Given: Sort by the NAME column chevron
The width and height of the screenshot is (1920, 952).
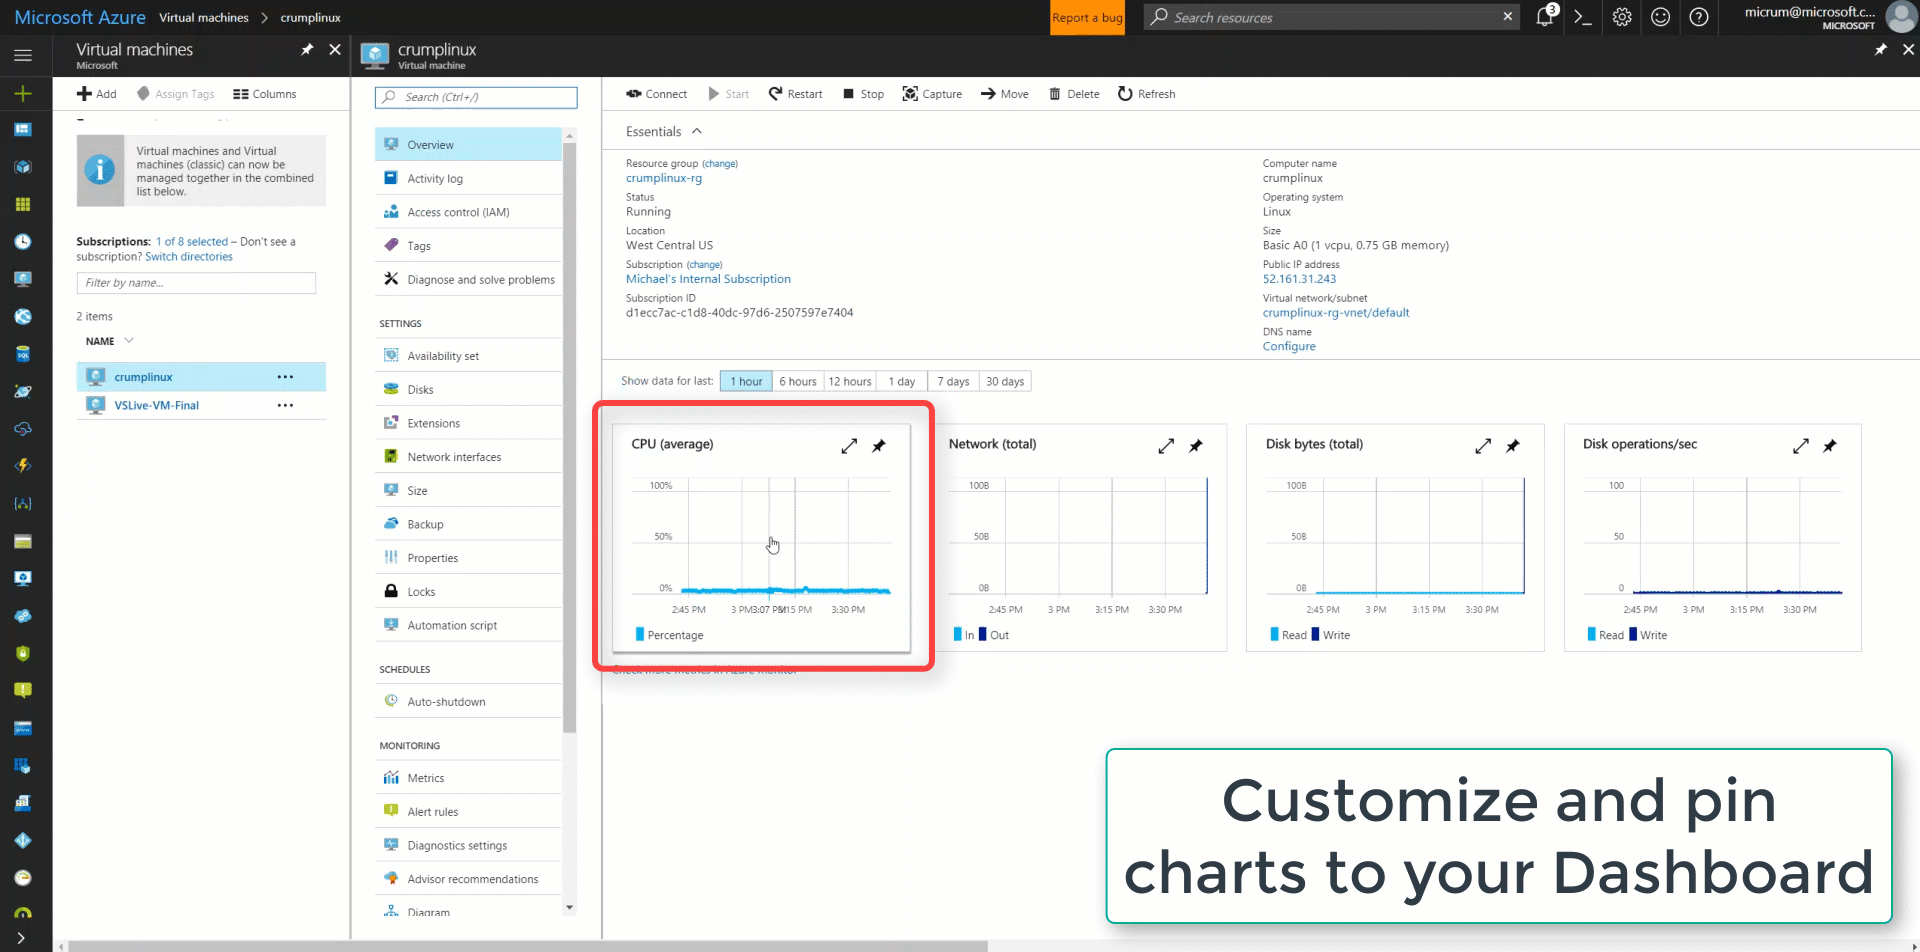Looking at the screenshot, I should (129, 341).
